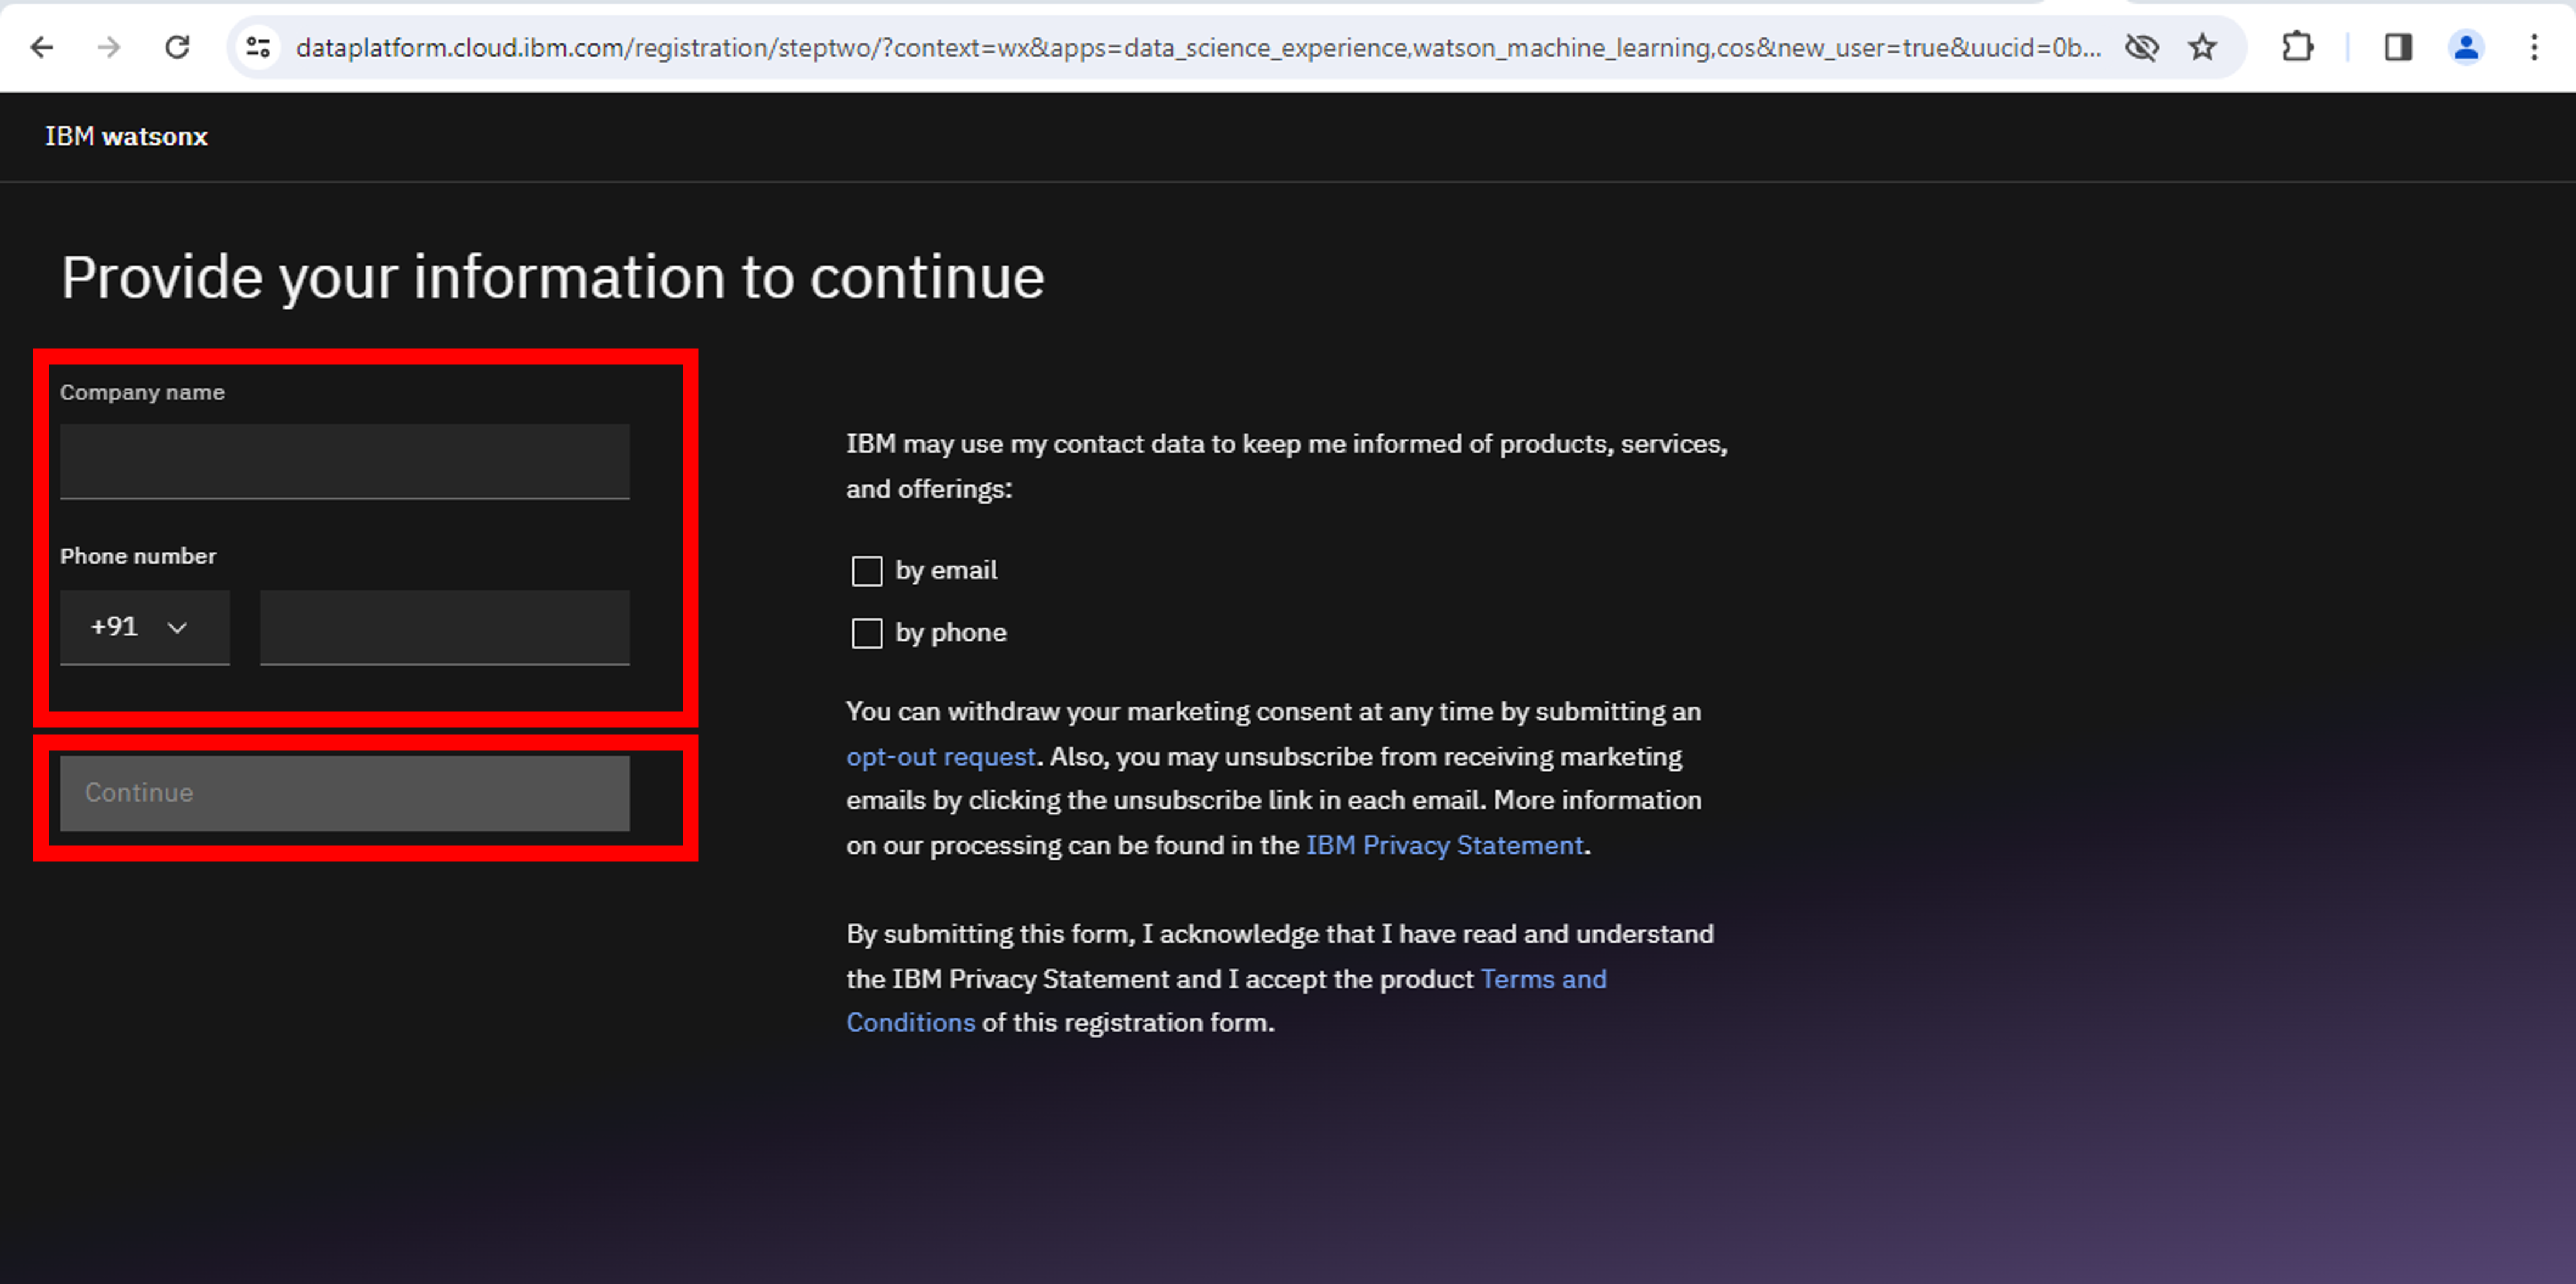The image size is (2576, 1284).
Task: Open site information icon in address bar
Action: (x=258, y=47)
